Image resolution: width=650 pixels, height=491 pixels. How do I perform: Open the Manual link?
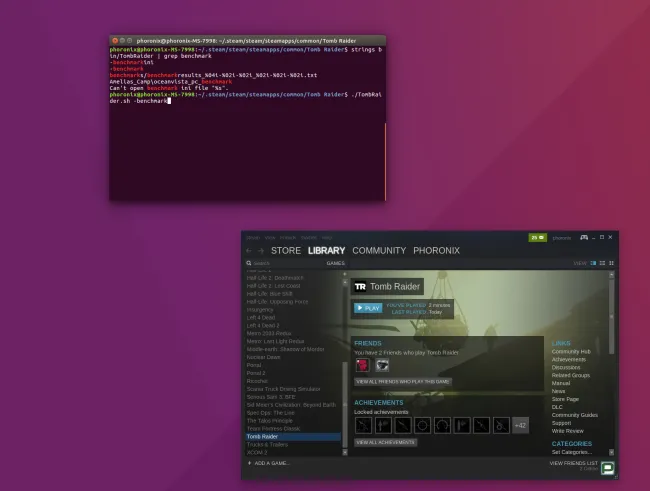pos(561,383)
